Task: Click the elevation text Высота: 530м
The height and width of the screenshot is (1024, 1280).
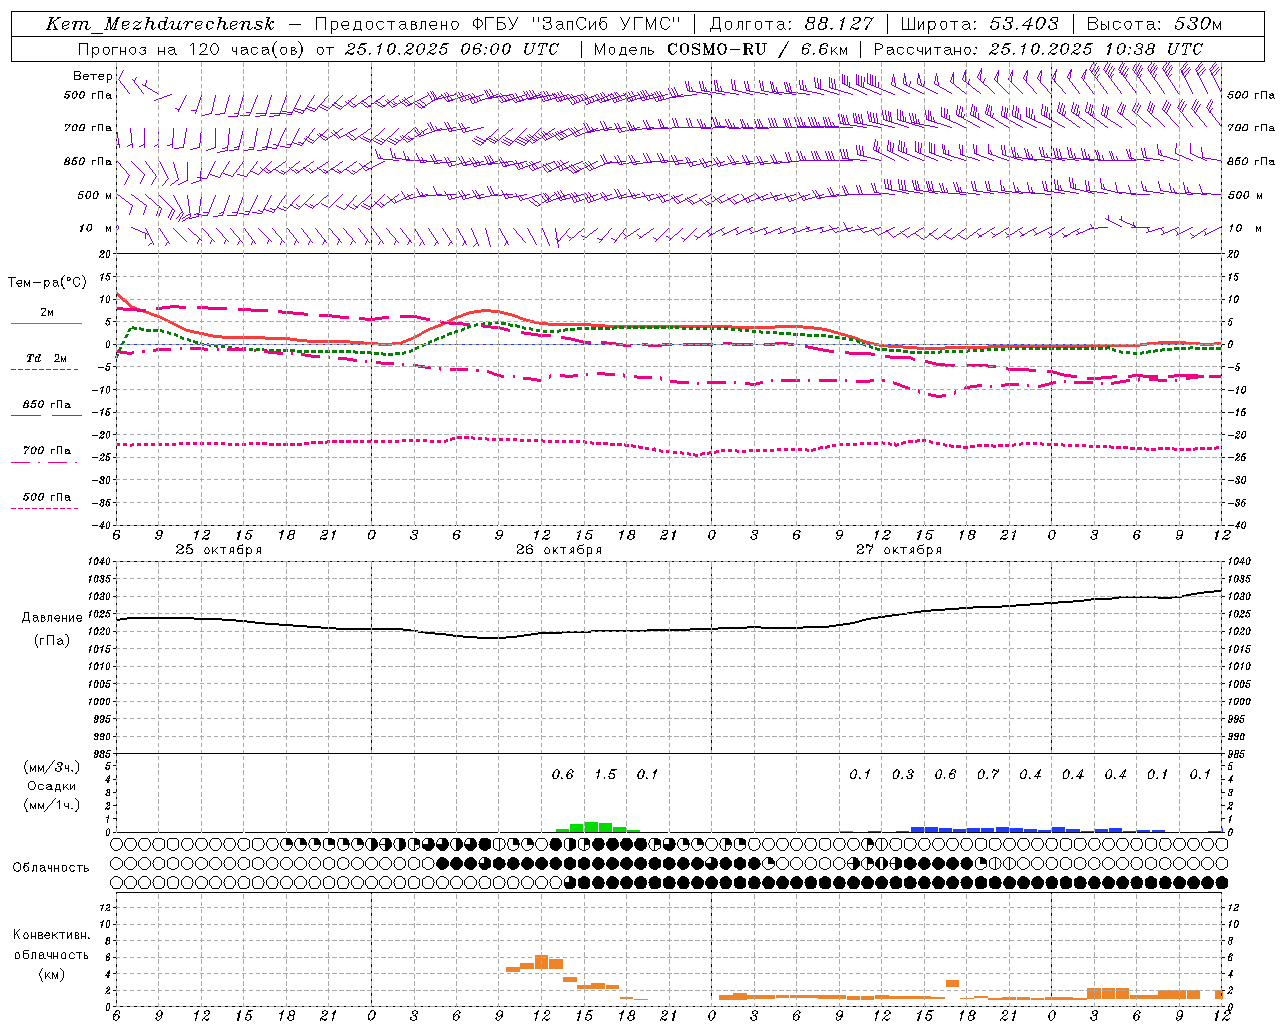Action: 1154,24
